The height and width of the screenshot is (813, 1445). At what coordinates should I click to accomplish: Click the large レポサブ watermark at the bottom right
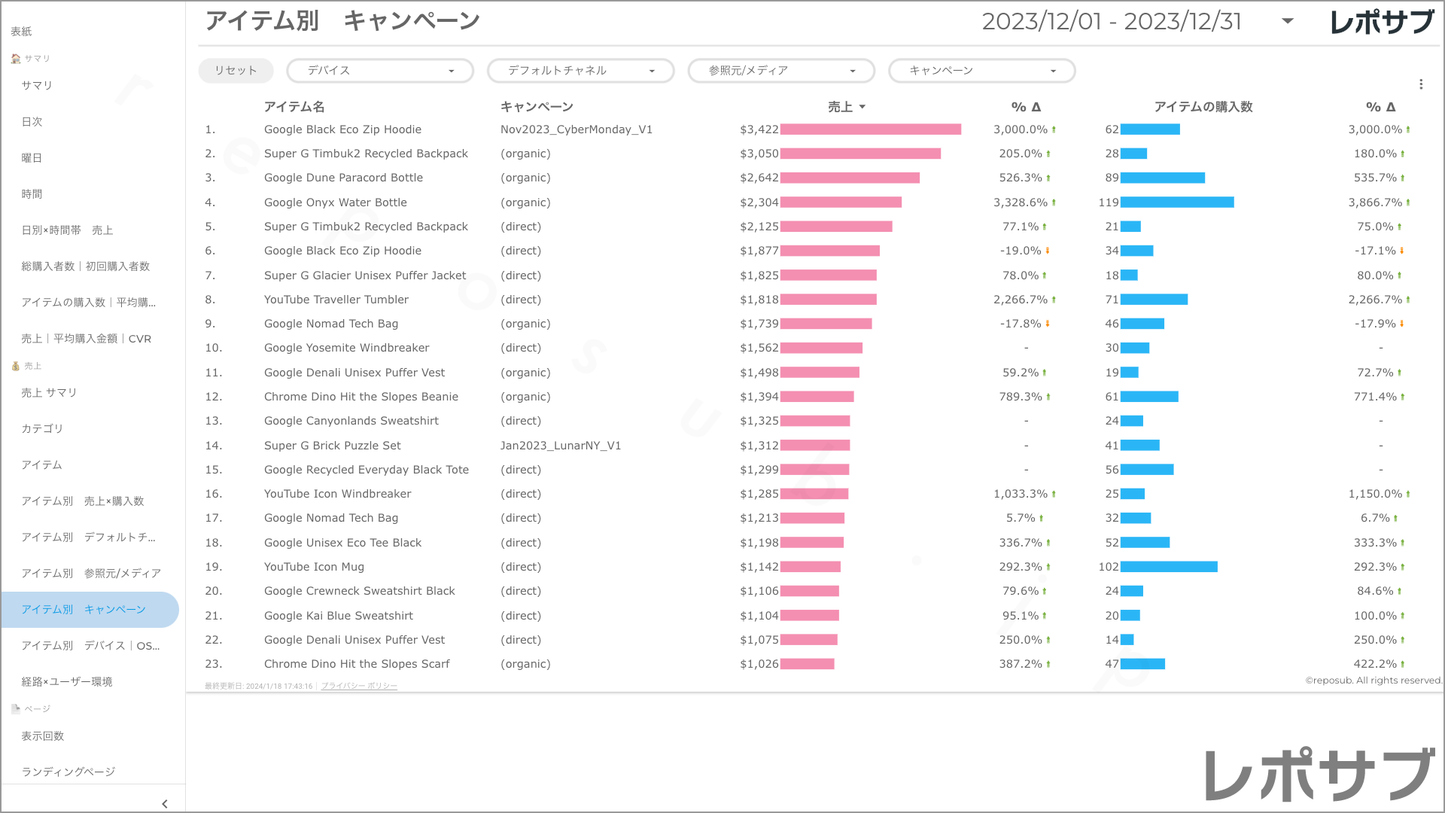(x=1318, y=774)
